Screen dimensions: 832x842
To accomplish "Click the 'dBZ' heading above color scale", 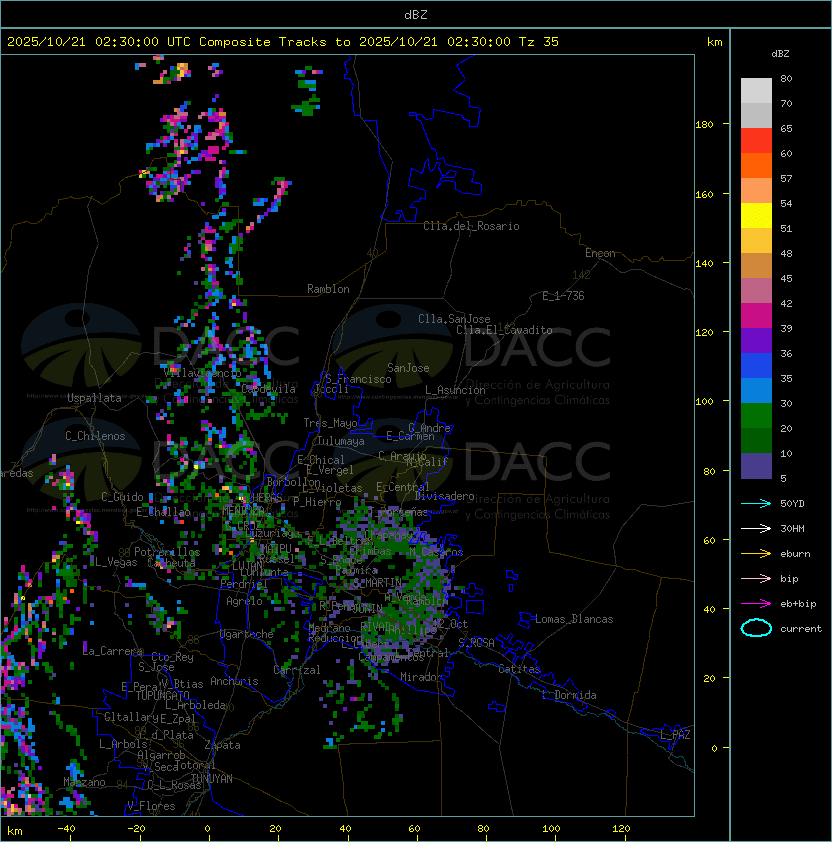I will pyautogui.click(x=780, y=54).
